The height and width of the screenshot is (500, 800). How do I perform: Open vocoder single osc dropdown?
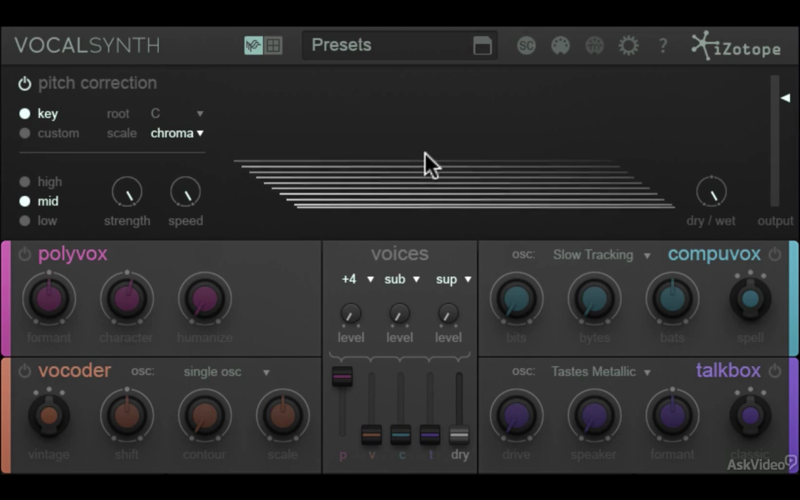227,372
